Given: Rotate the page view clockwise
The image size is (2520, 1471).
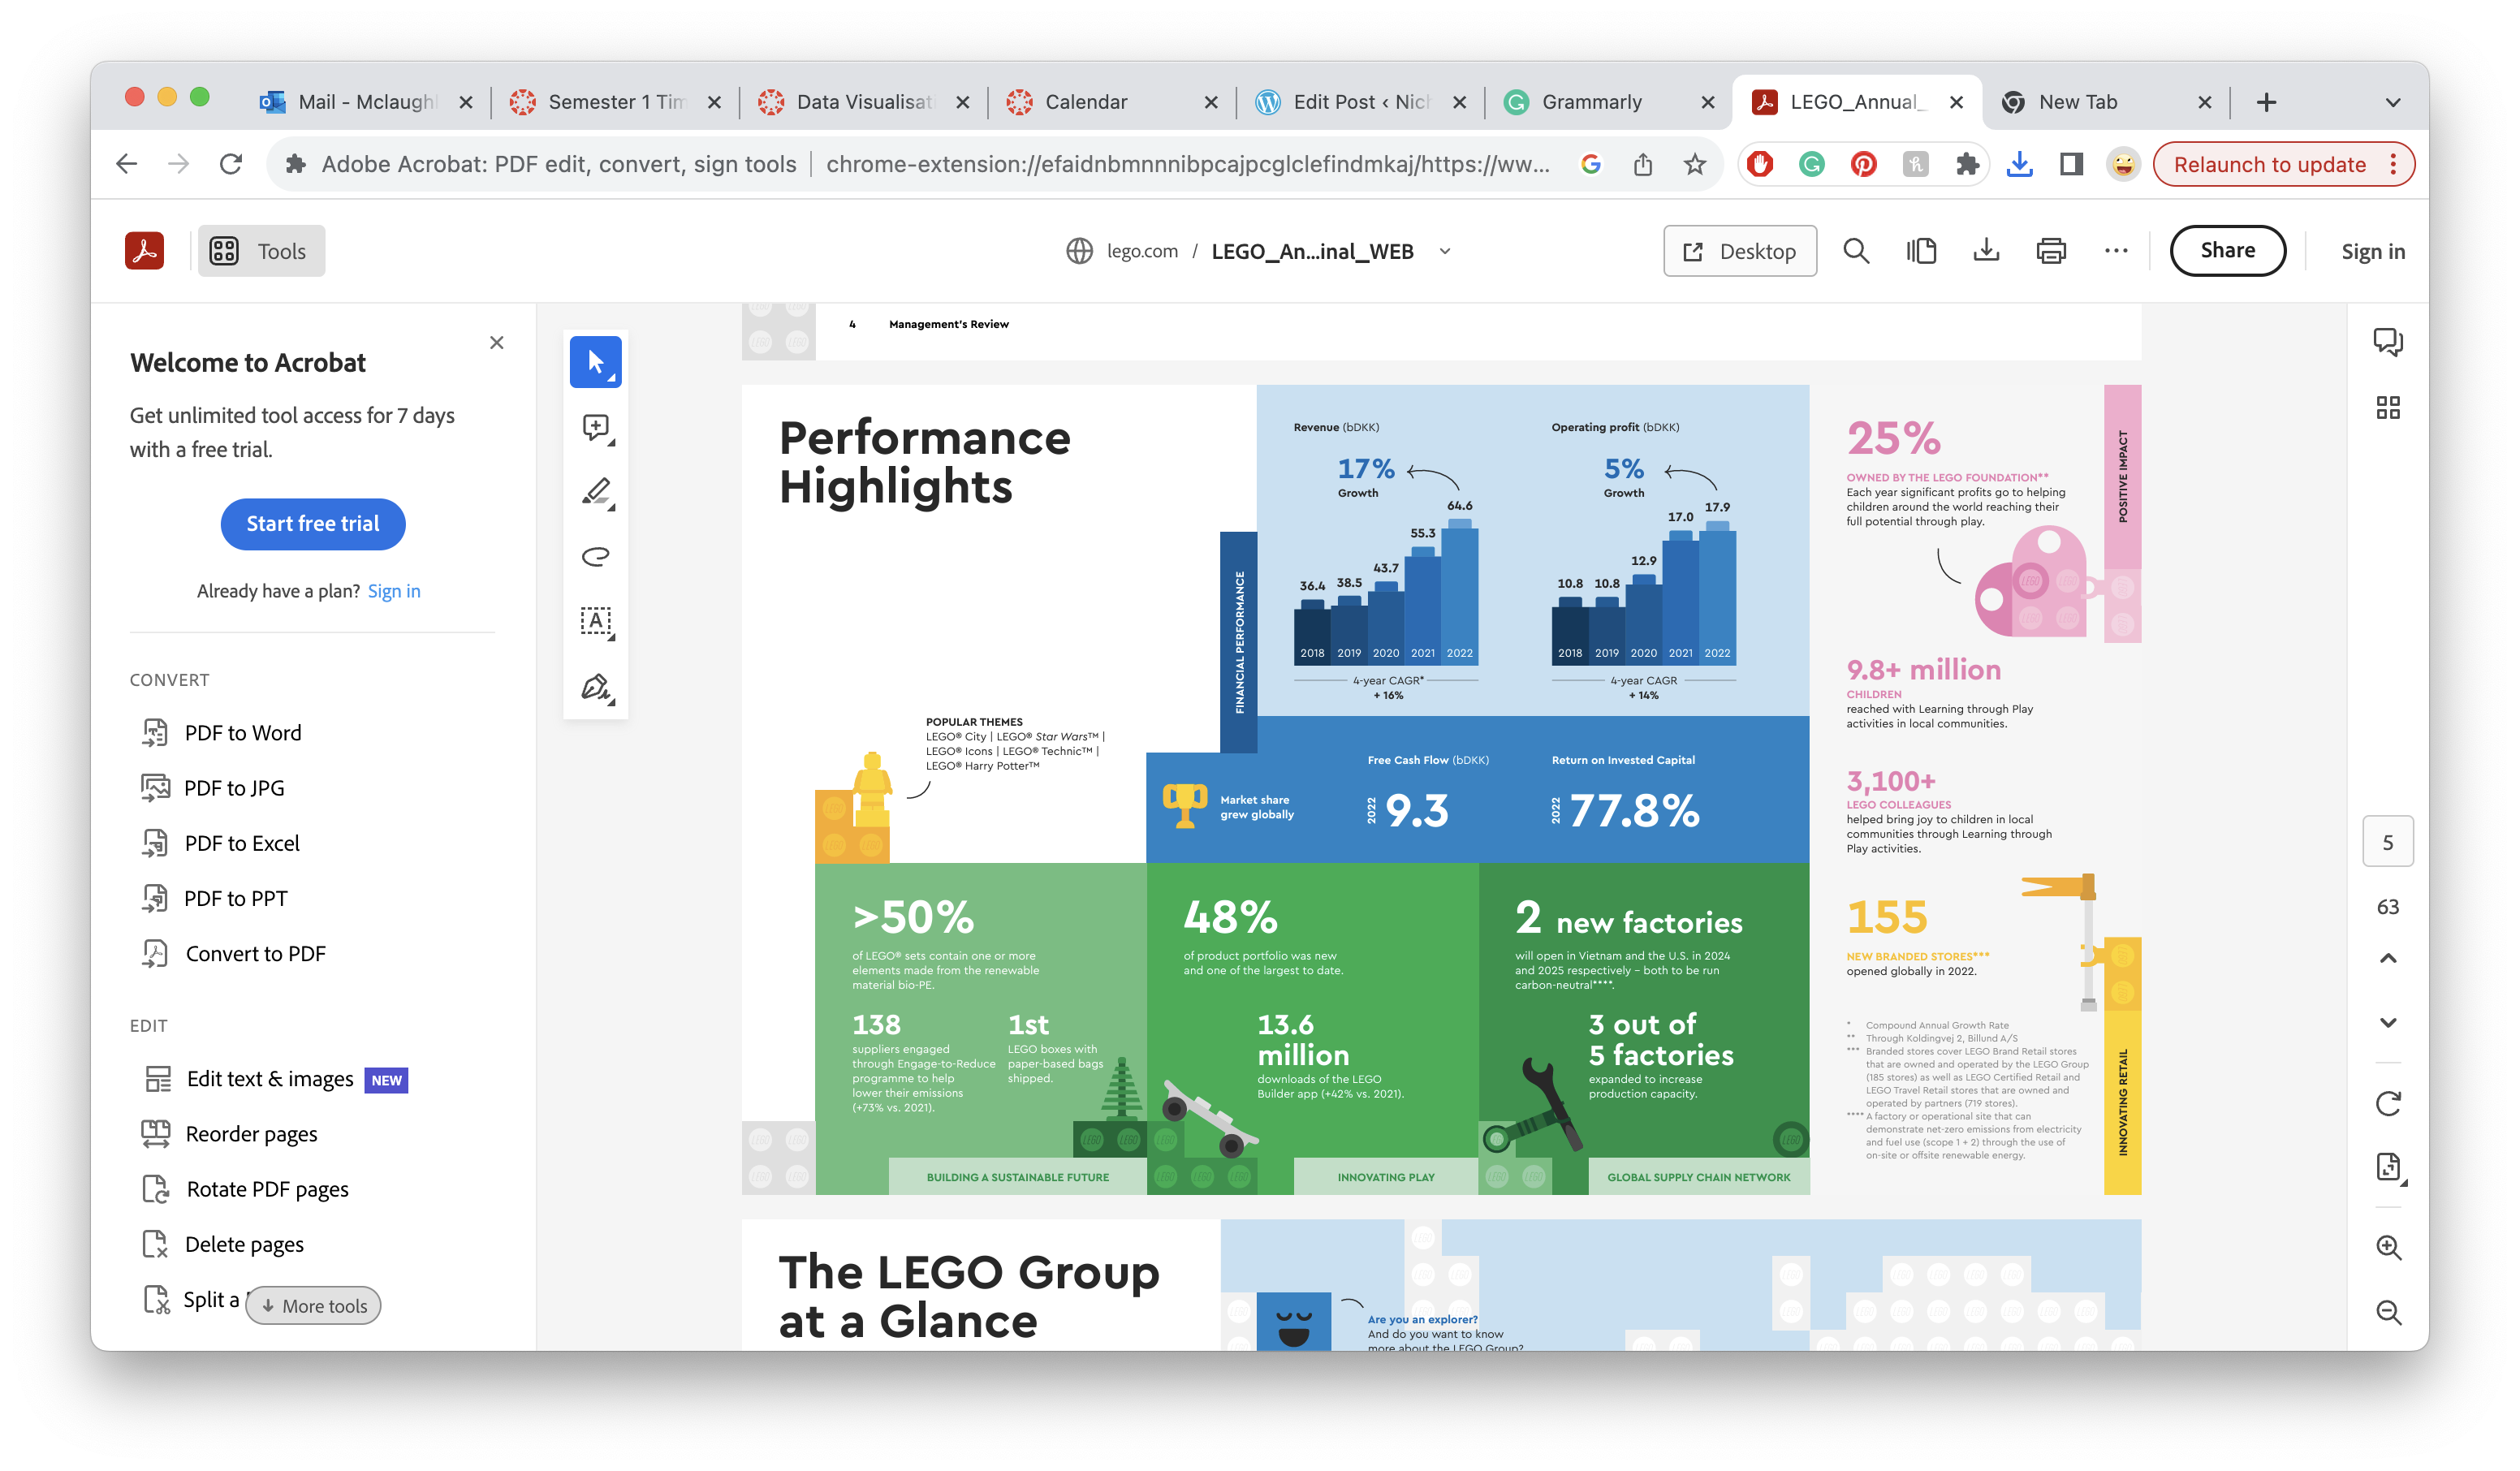Looking at the screenshot, I should point(2388,1103).
